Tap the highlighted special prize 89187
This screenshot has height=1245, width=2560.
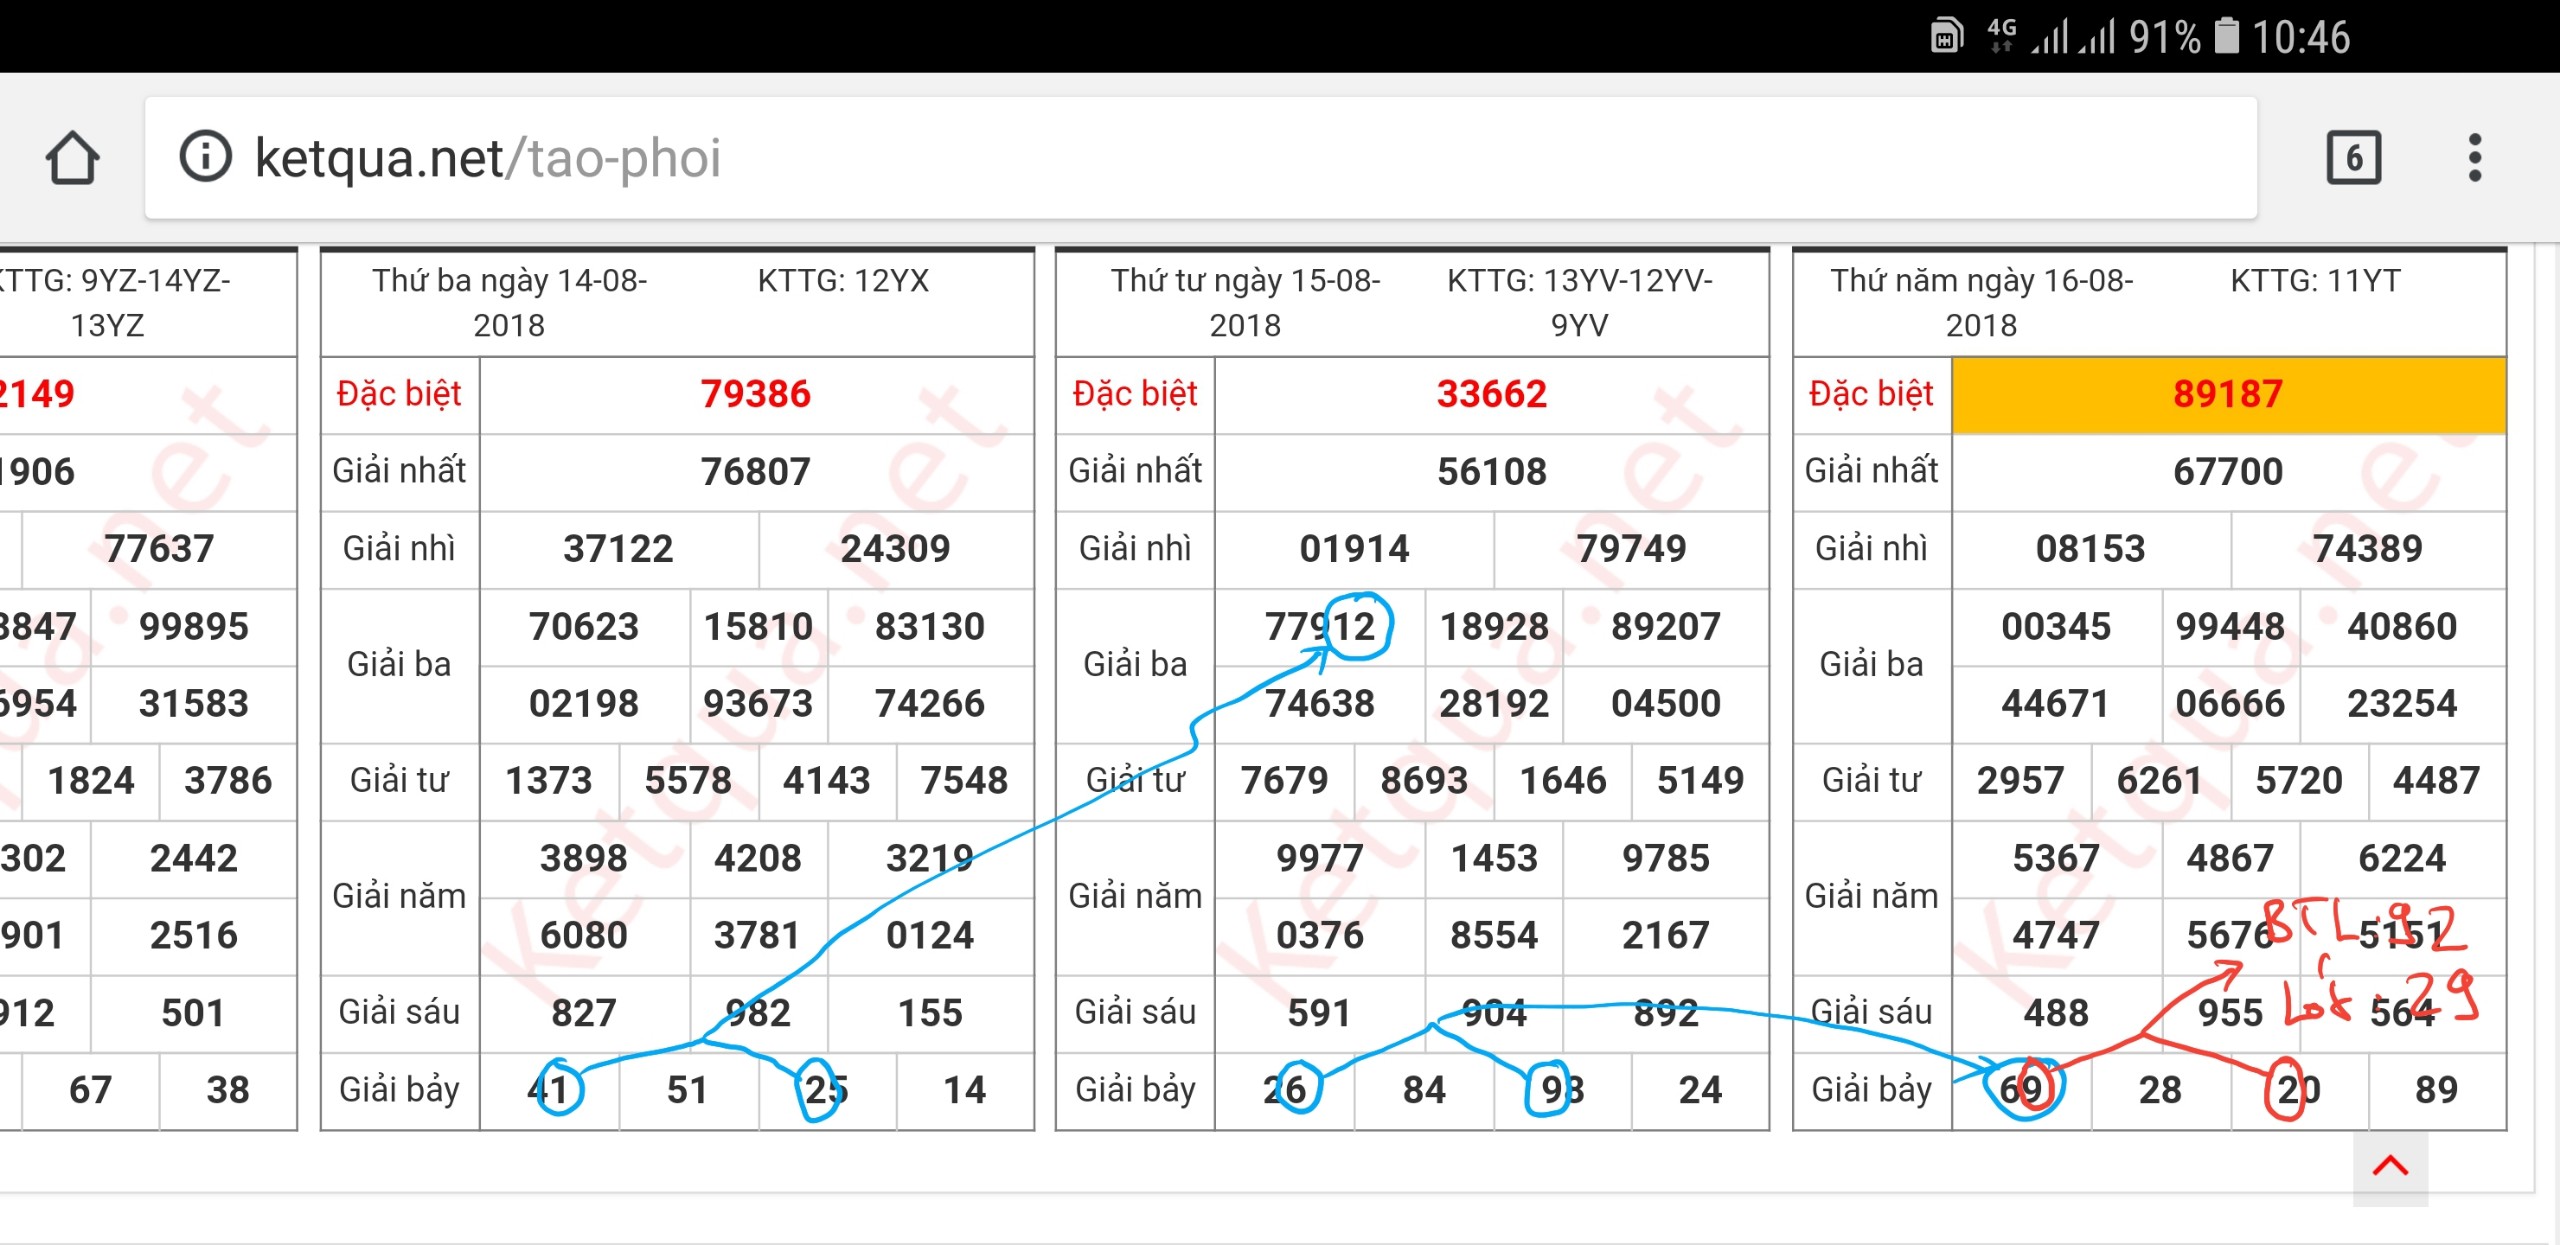pyautogui.click(x=2227, y=394)
